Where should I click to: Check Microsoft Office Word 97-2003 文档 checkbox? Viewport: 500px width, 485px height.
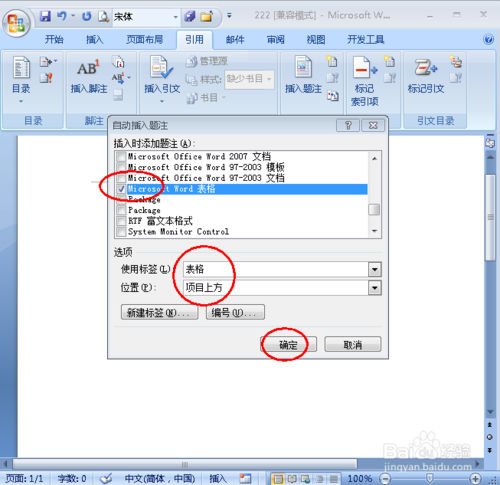[x=121, y=178]
